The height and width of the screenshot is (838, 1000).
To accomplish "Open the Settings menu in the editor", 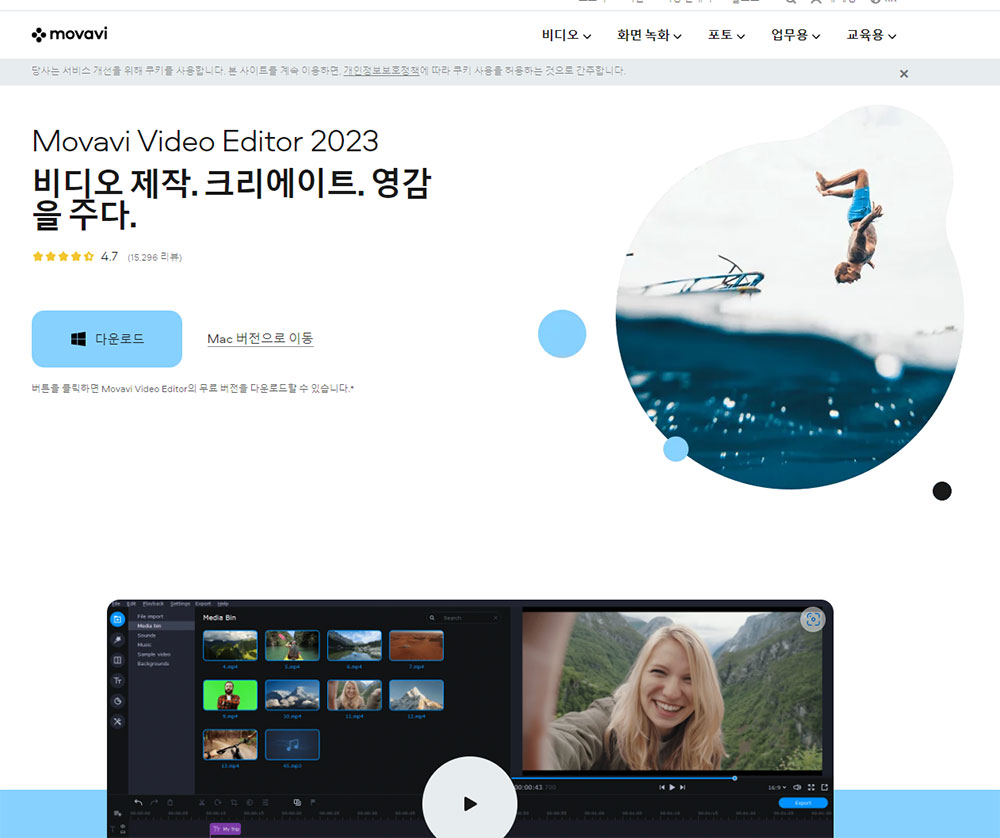I will tap(180, 603).
